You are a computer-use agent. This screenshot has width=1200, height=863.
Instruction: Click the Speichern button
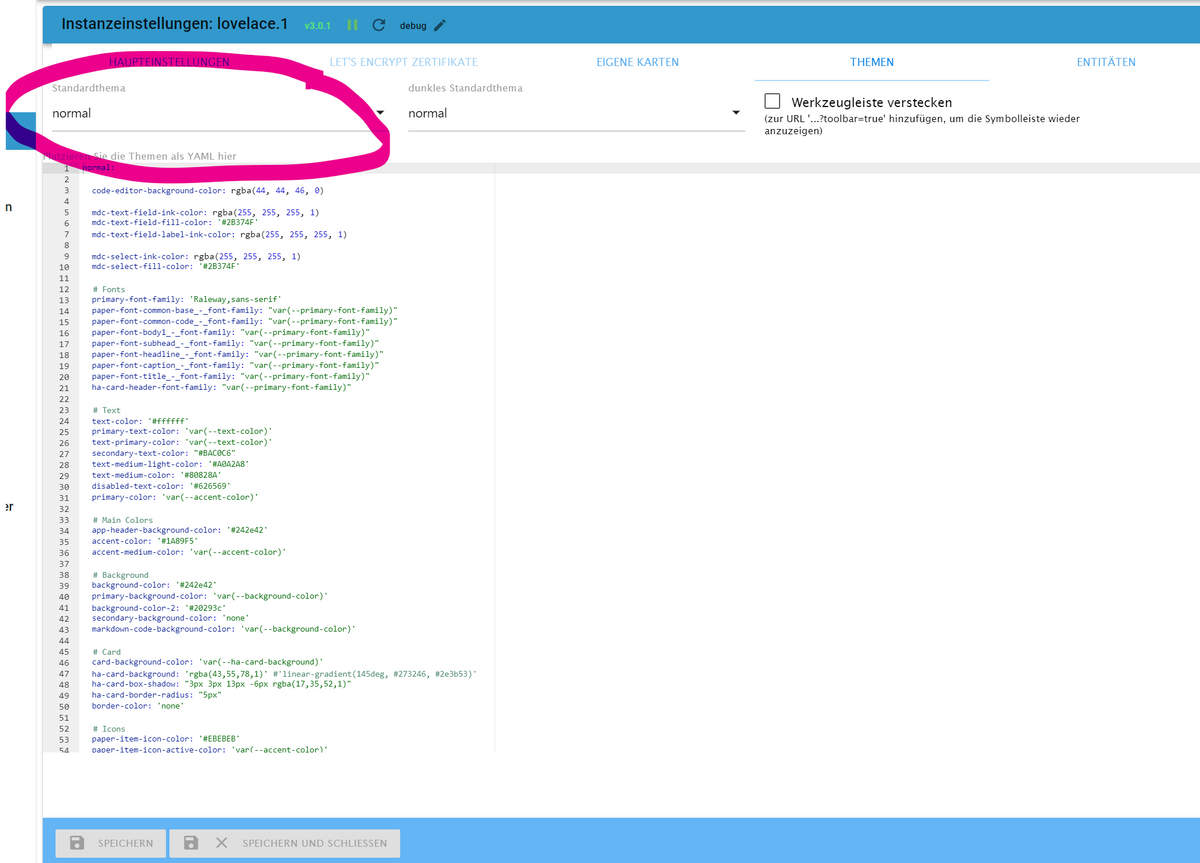(105, 843)
